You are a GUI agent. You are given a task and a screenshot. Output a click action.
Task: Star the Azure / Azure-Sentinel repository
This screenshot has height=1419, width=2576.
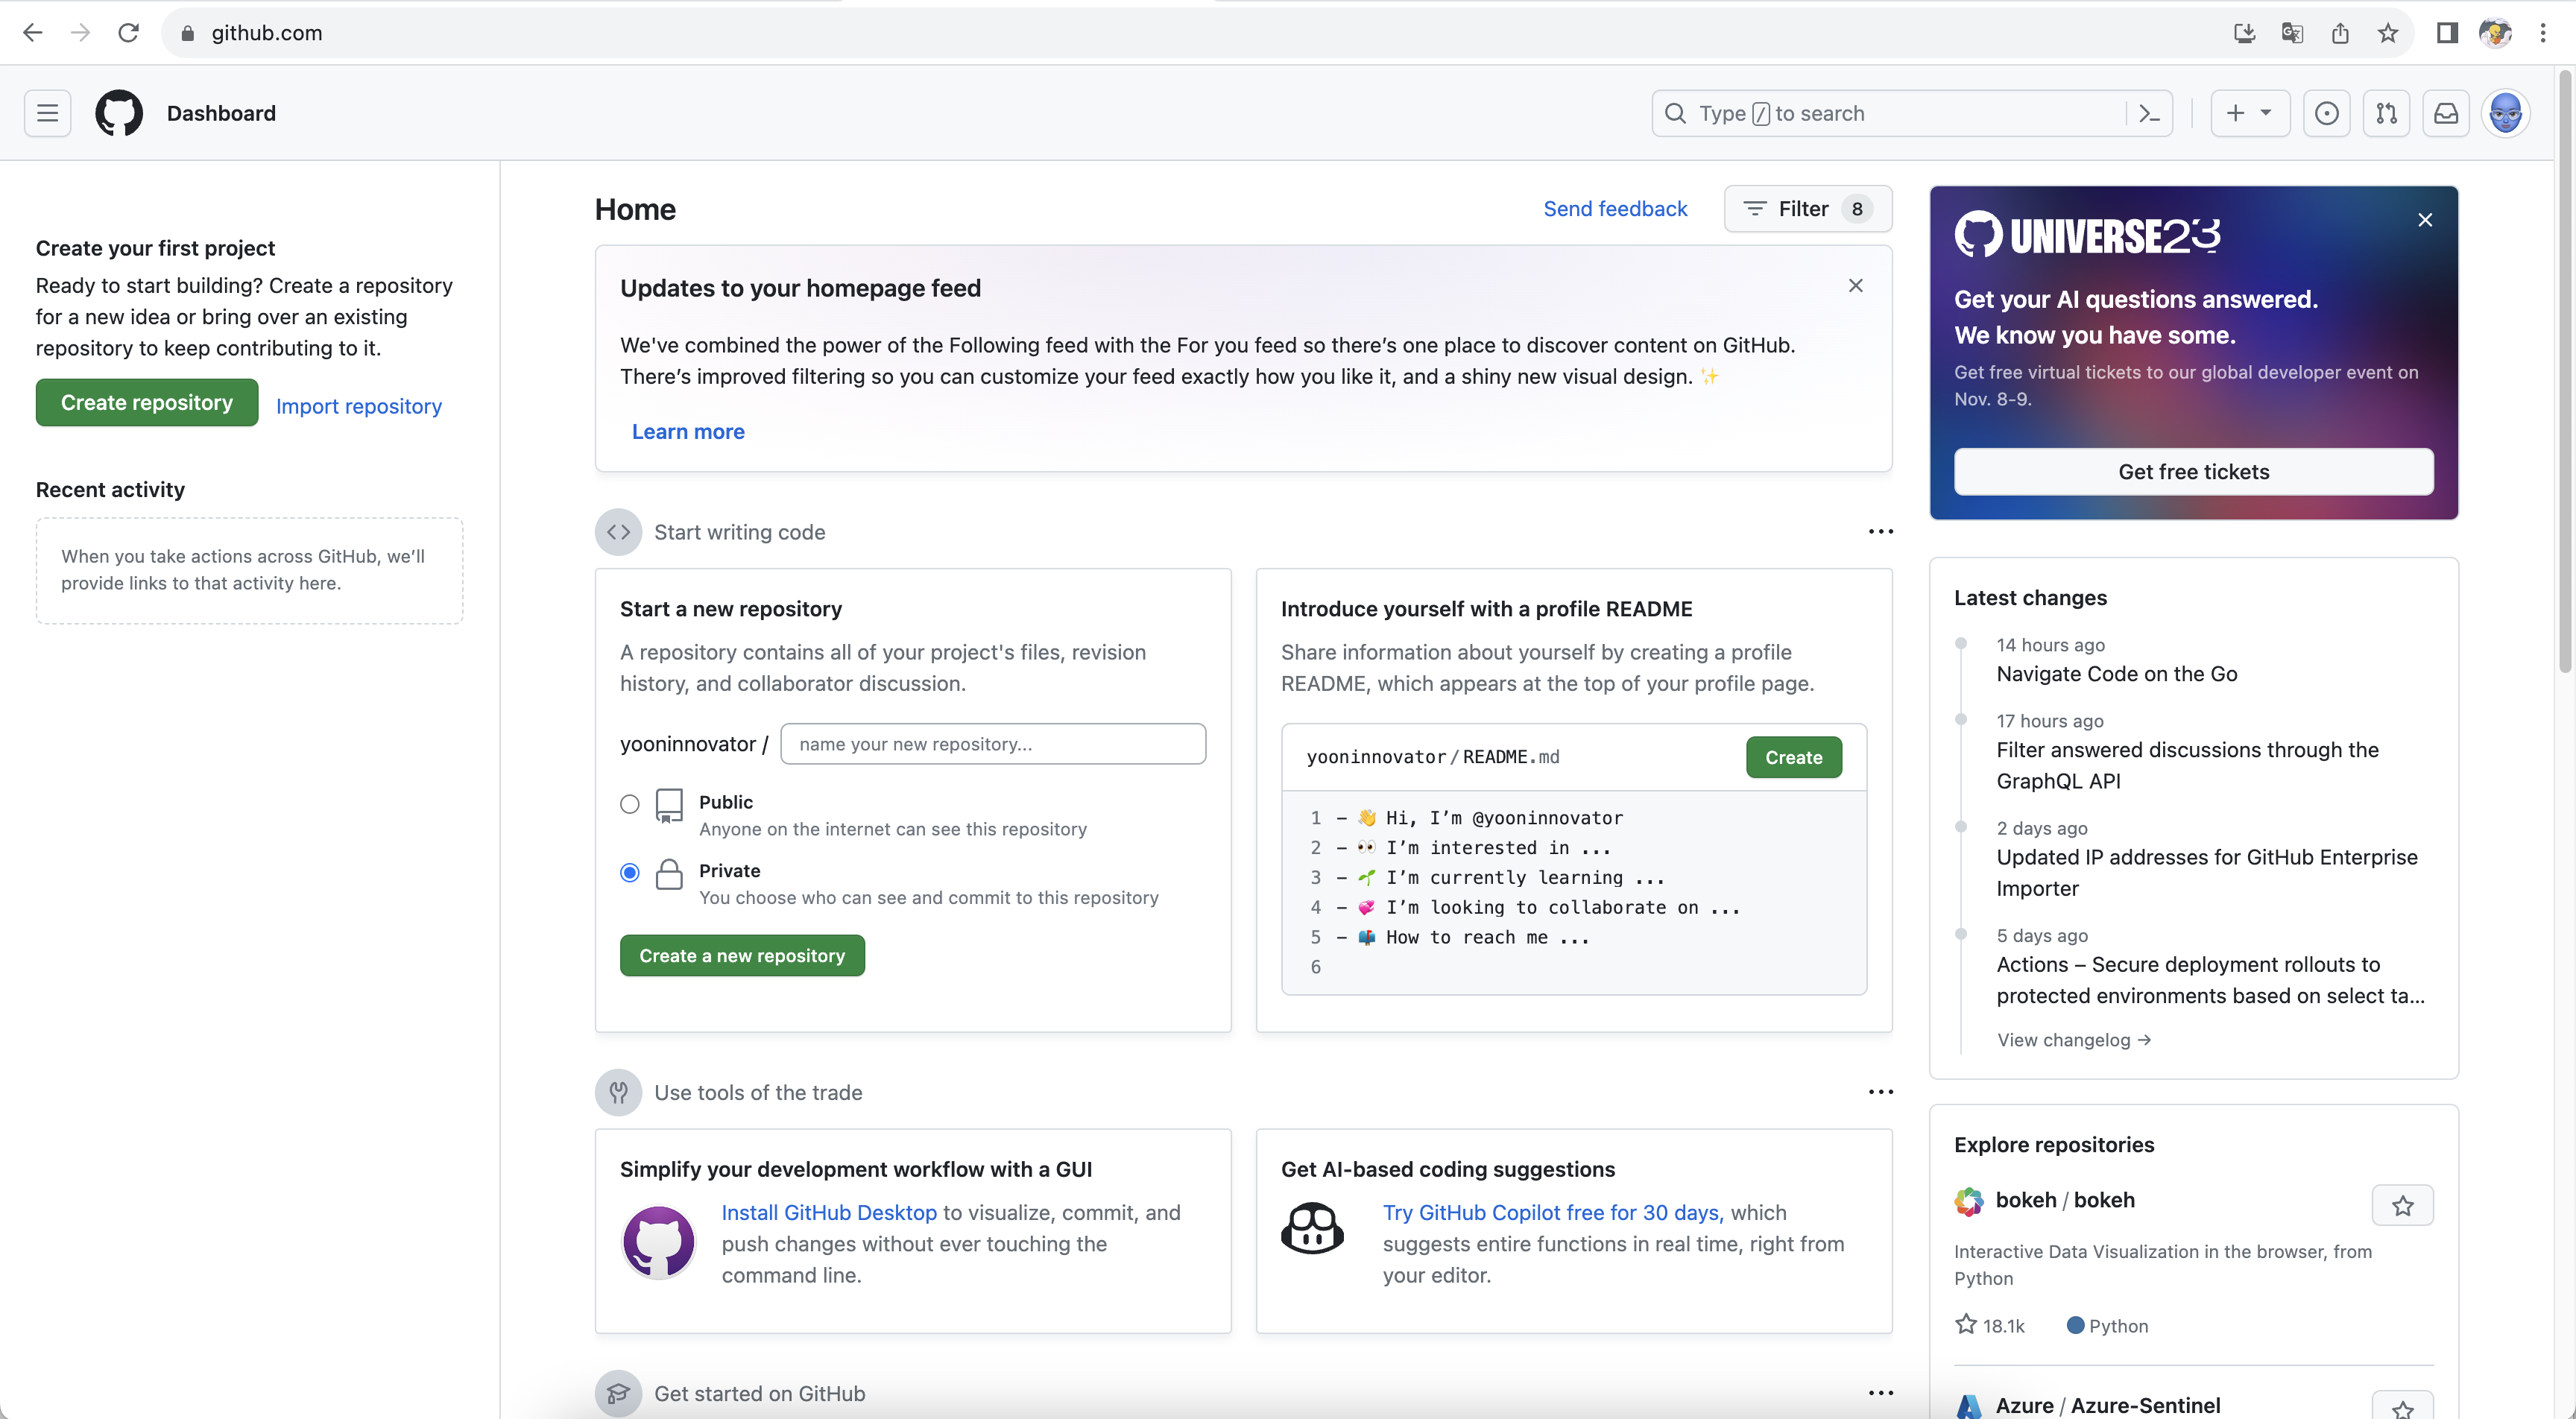[x=2402, y=1408]
